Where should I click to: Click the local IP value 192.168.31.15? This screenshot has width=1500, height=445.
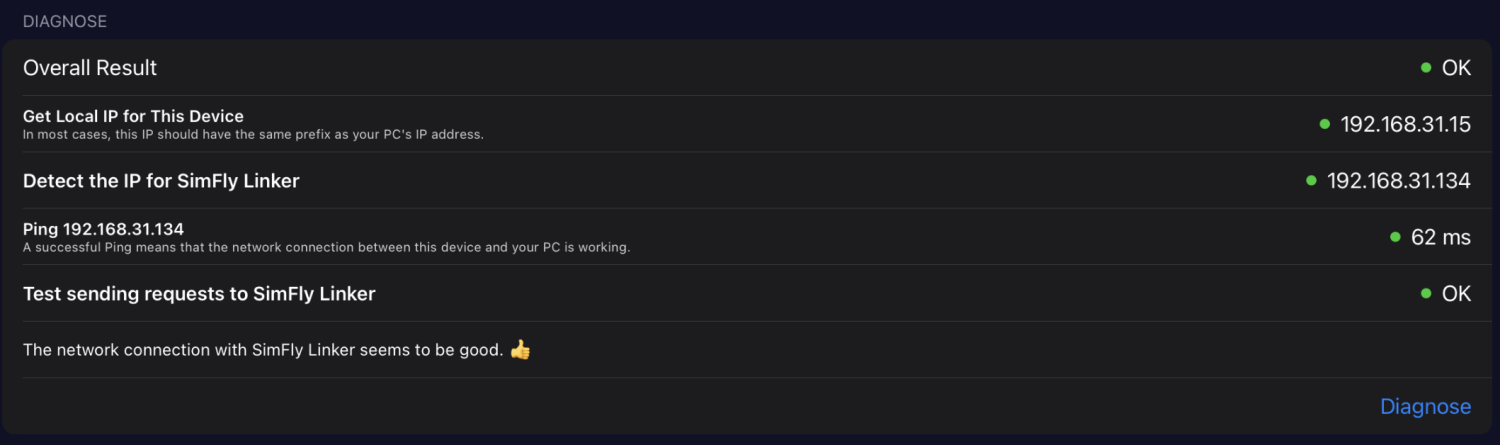[x=1405, y=124]
